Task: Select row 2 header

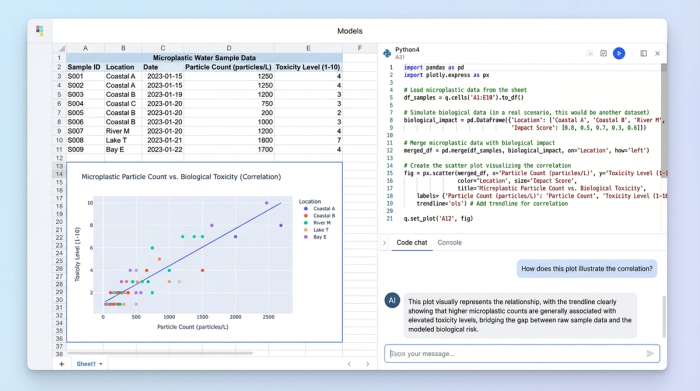Action: (x=59, y=67)
